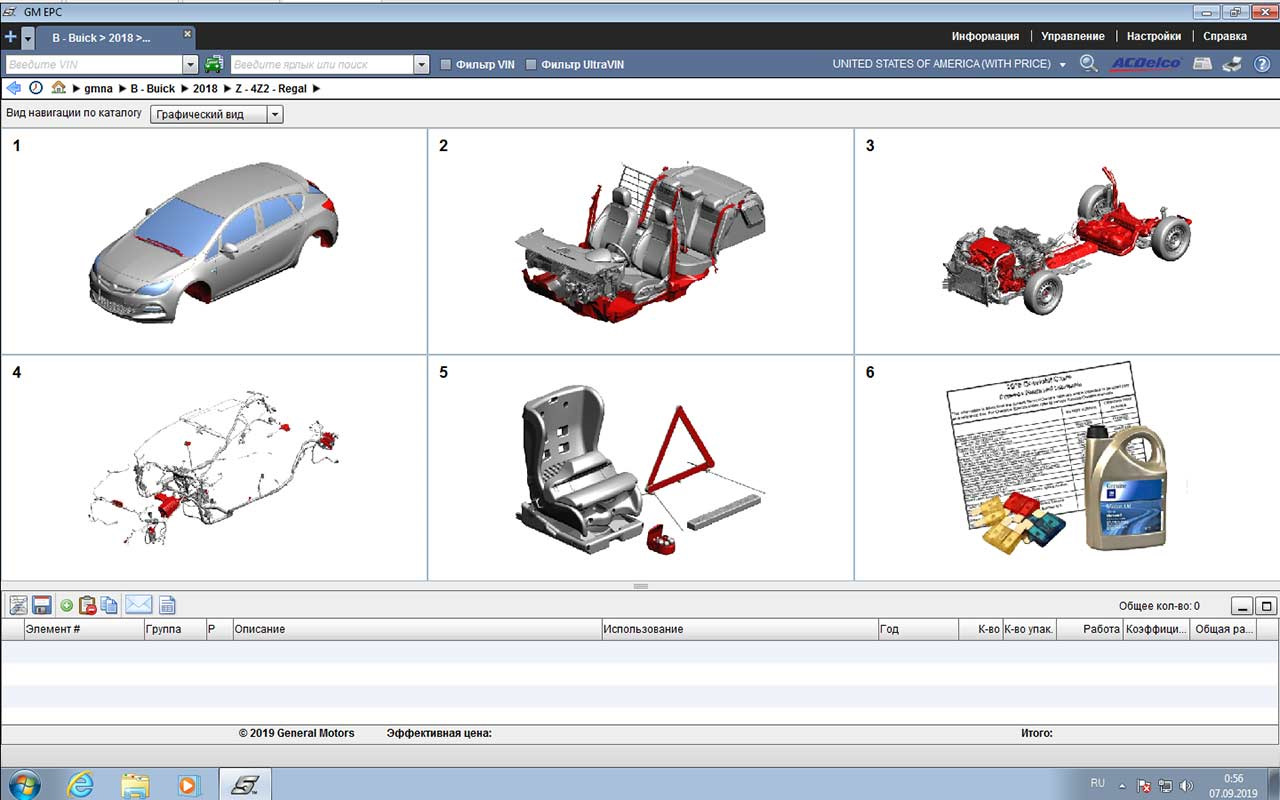Expand the arrow after 'Z - 4Z2 - Regal'
Viewport: 1280px width, 800px height.
(316, 89)
